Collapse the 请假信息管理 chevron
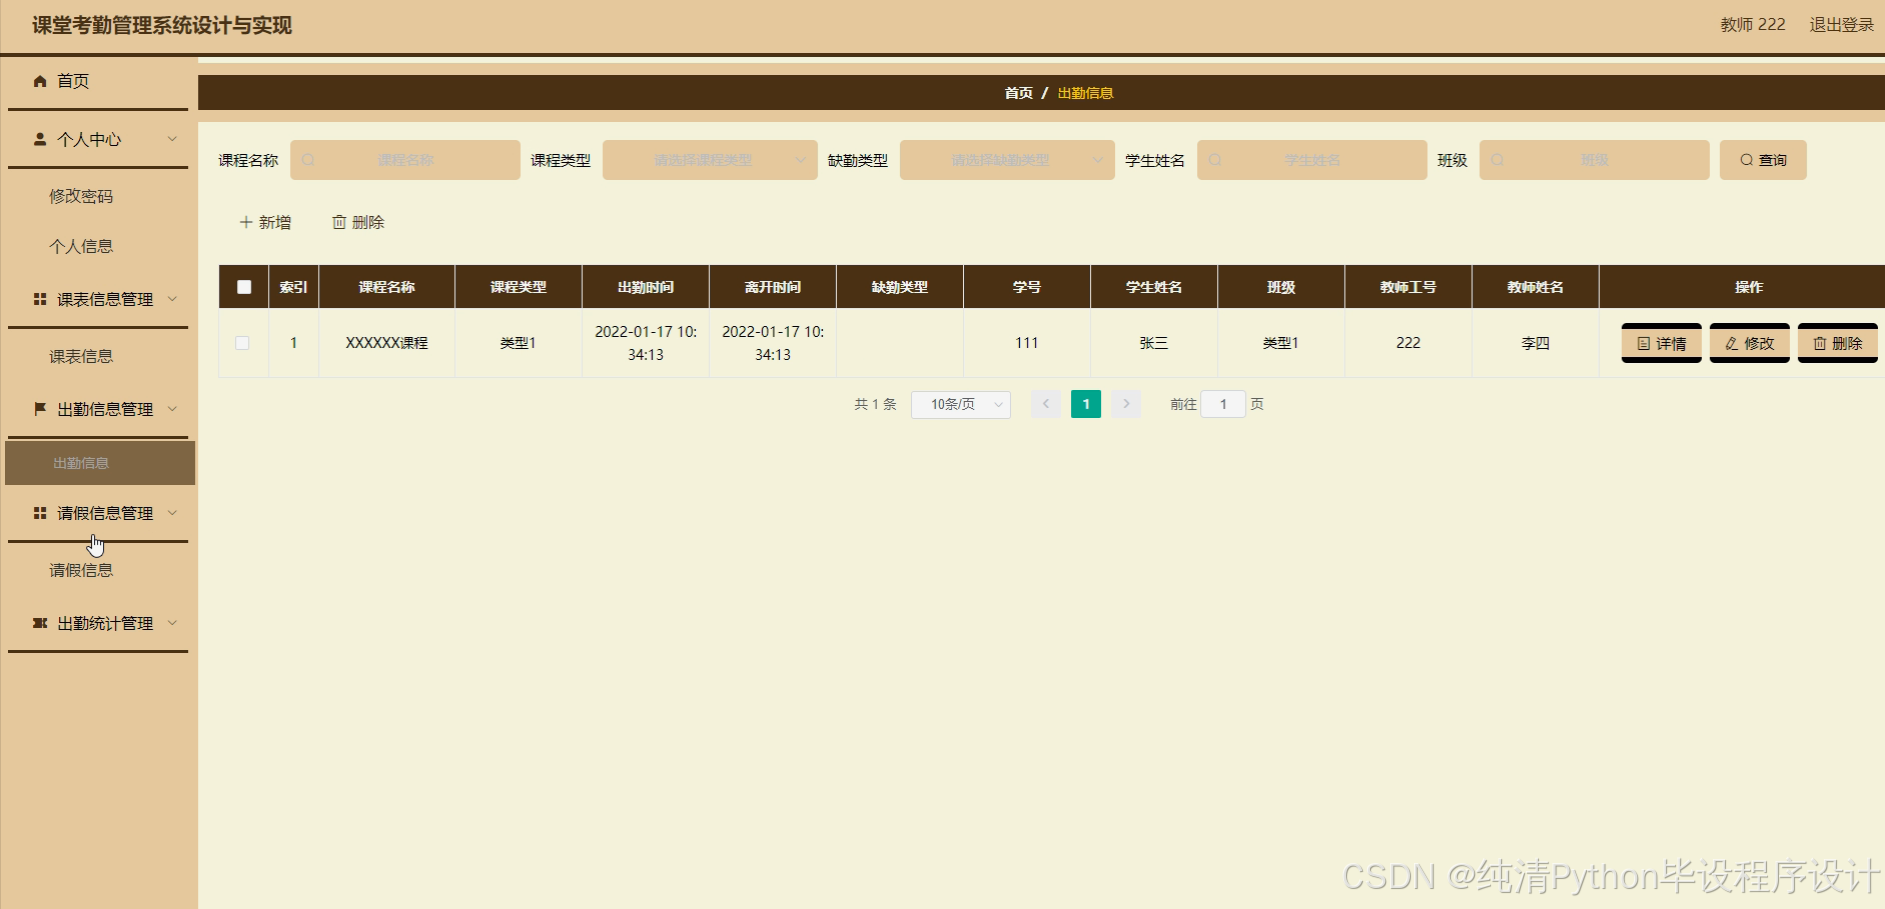This screenshot has height=909, width=1885. [172, 513]
